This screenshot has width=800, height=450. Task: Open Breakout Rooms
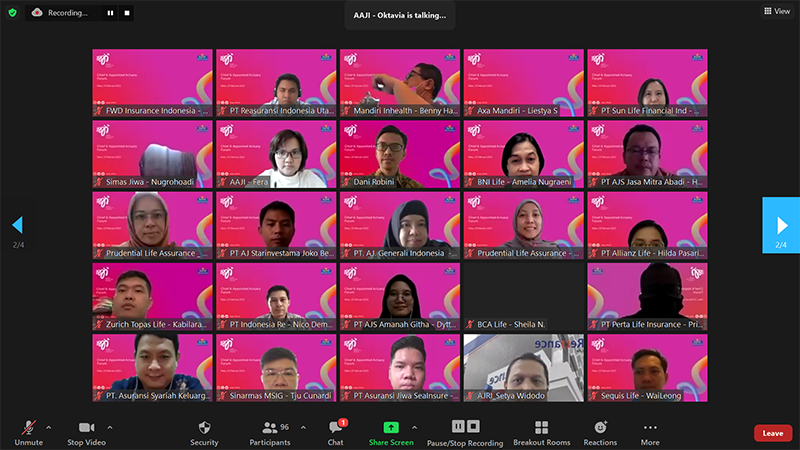(541, 433)
